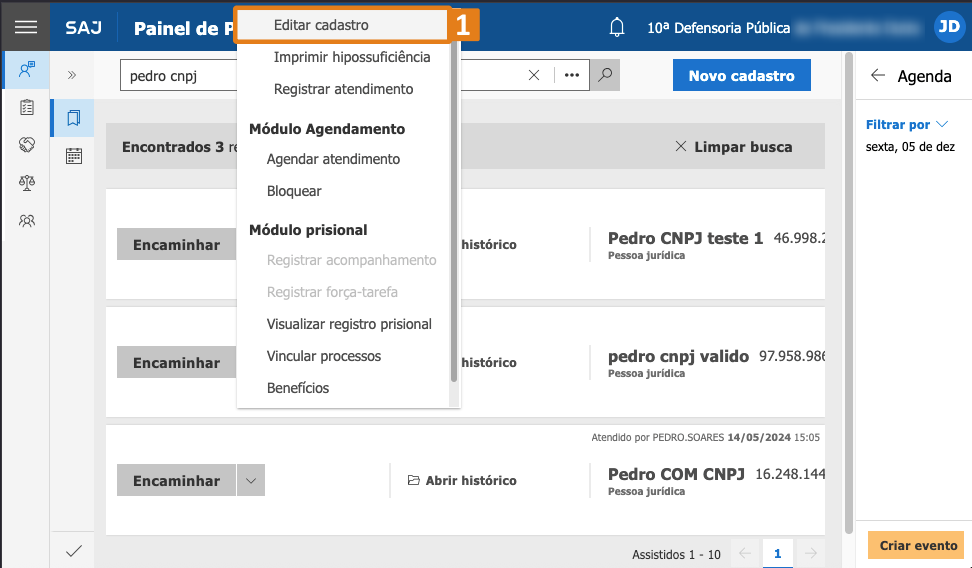Select the scales of justice sidebar icon
Viewport: 972px width, 568px height.
[27, 182]
